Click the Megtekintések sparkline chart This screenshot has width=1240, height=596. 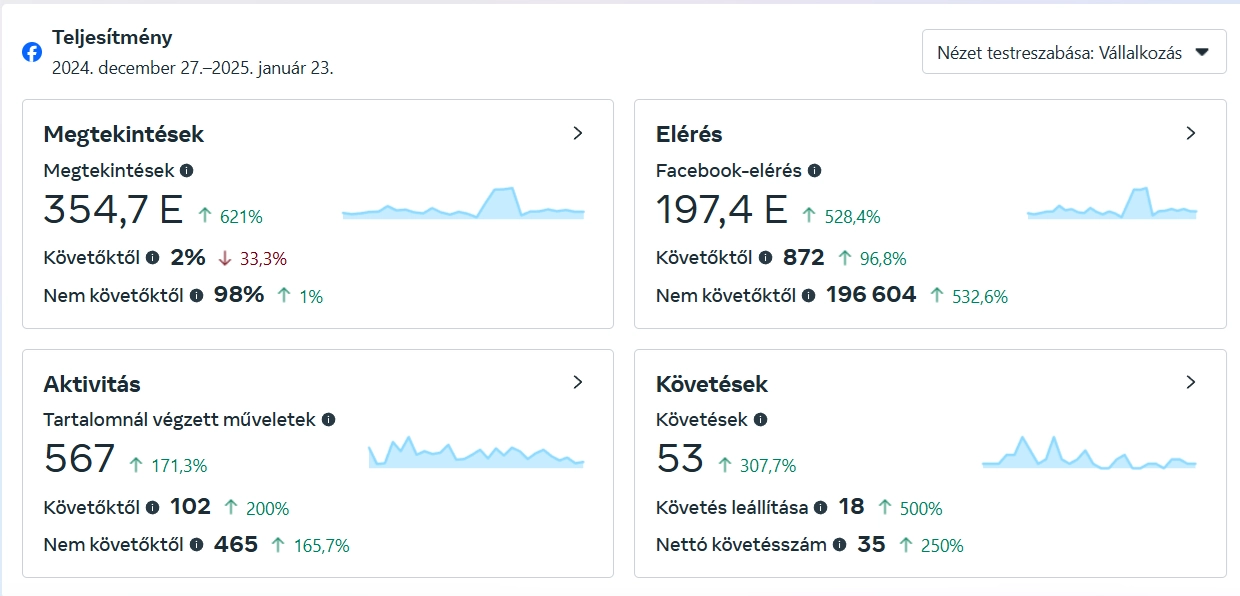[x=463, y=204]
